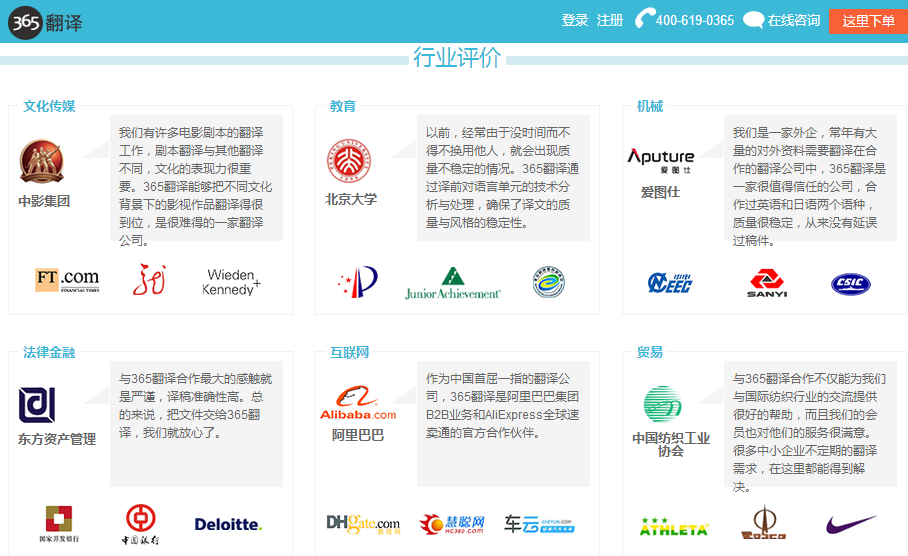Click the 贸易 category heading
Screen dimensions: 908x556
coord(650,352)
